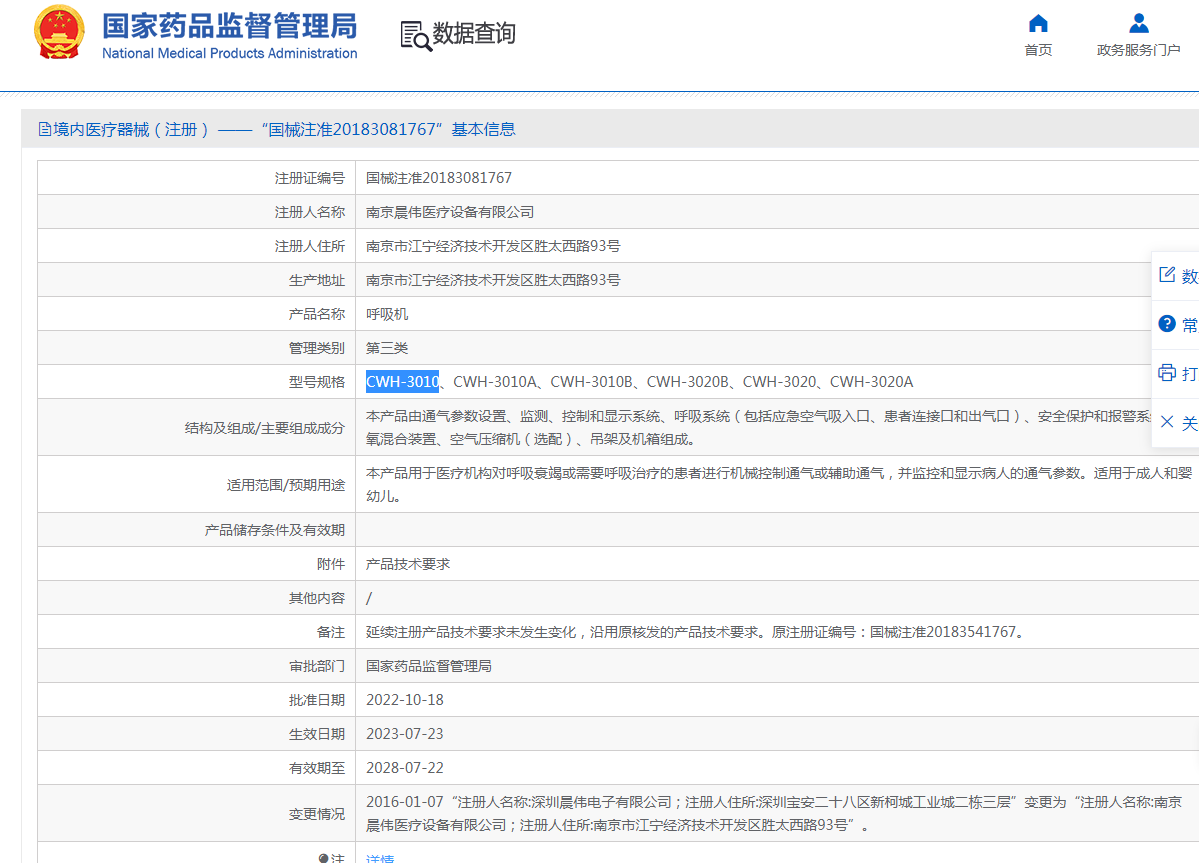
Task: Click the 审批部门 row label
Action: tap(317, 667)
